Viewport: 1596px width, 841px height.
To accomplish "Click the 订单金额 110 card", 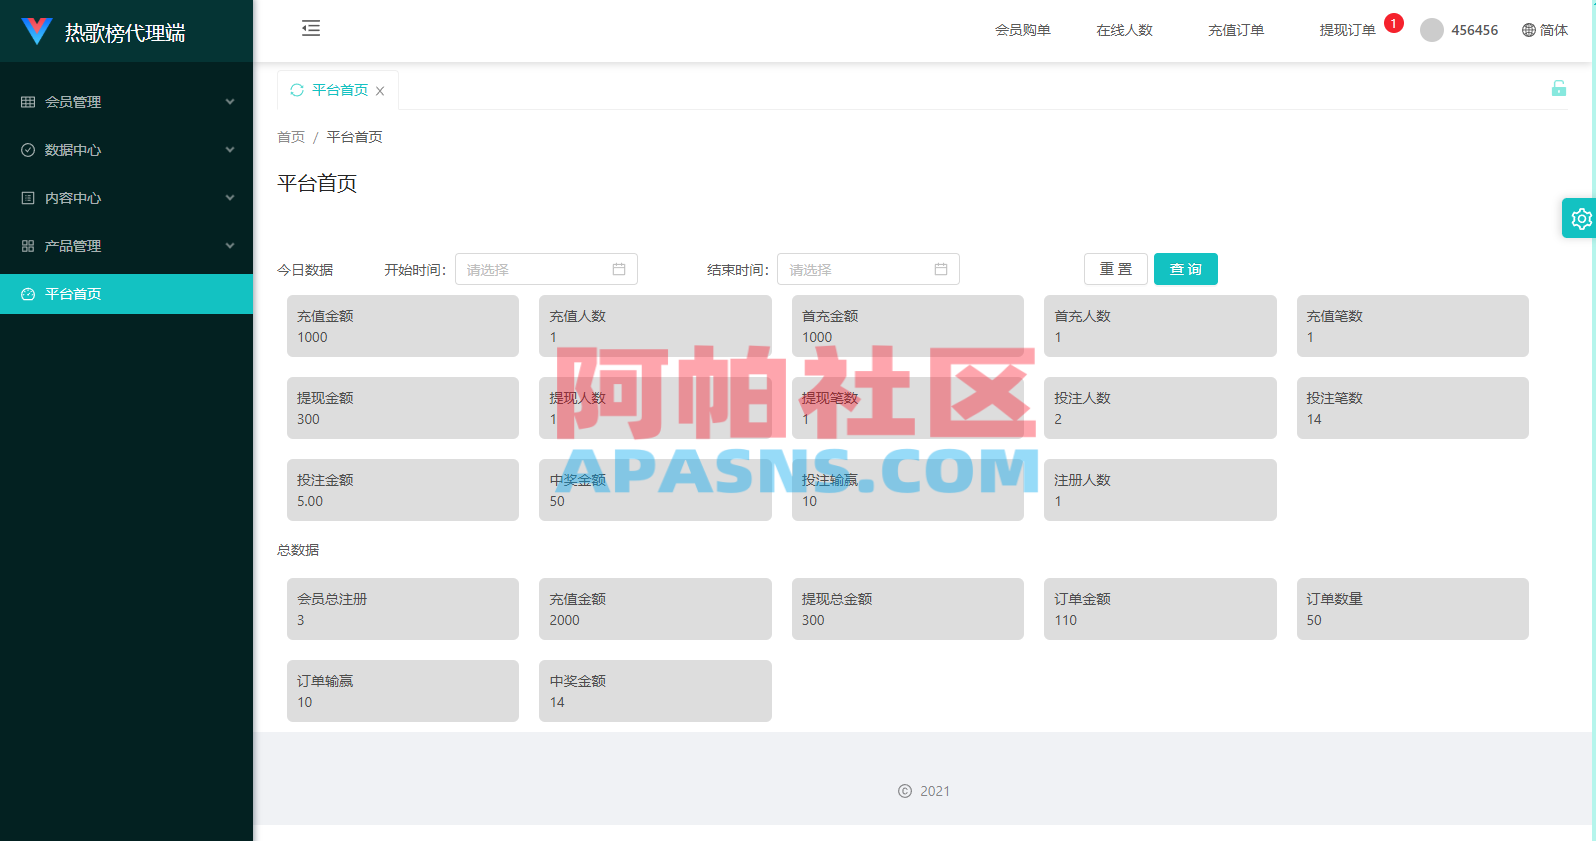I will click(1160, 609).
